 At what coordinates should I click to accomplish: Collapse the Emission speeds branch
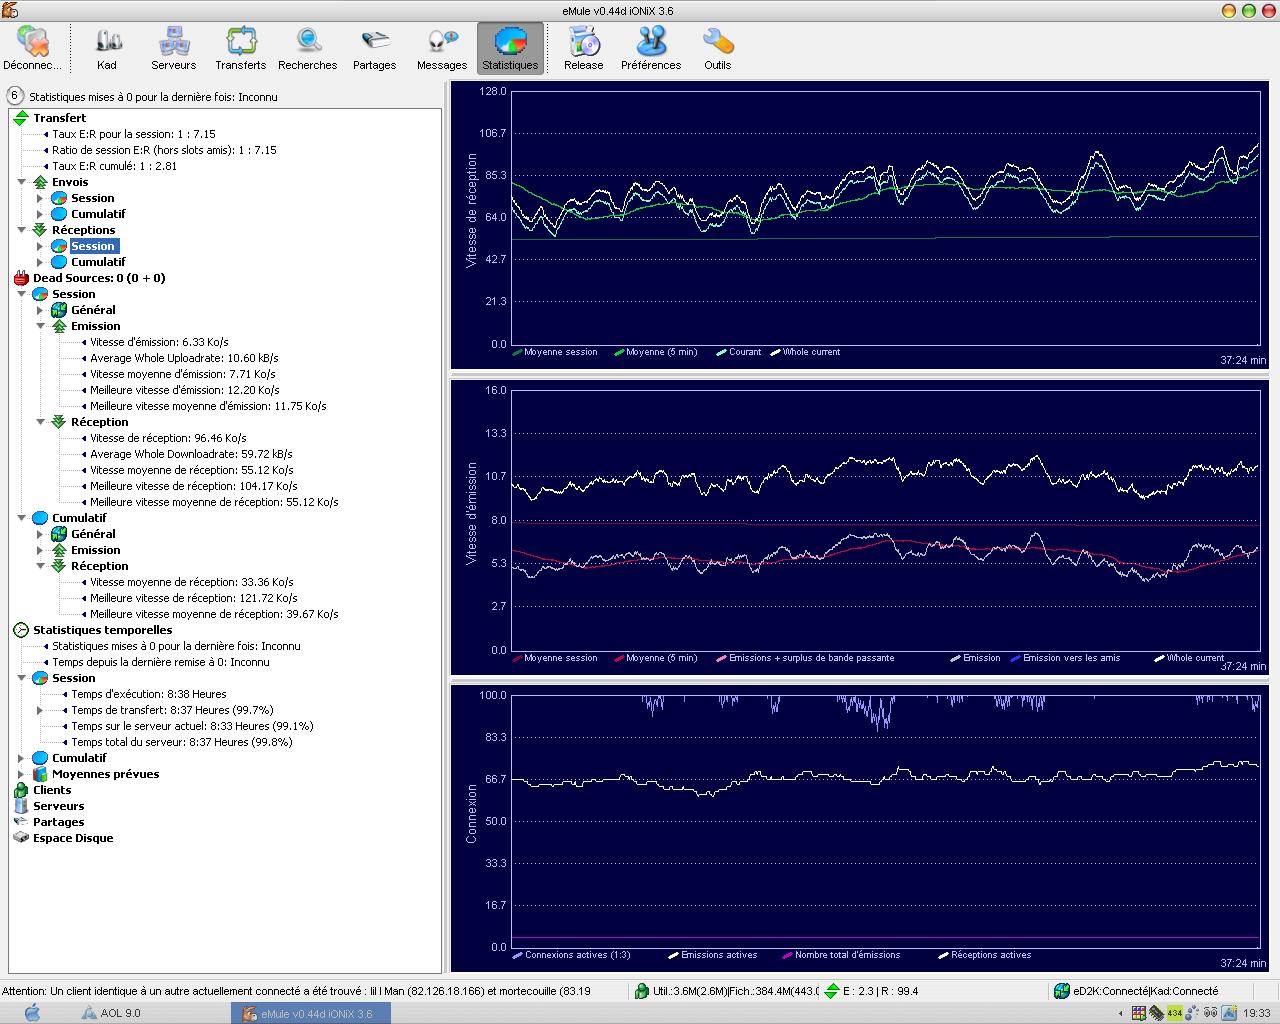point(41,326)
